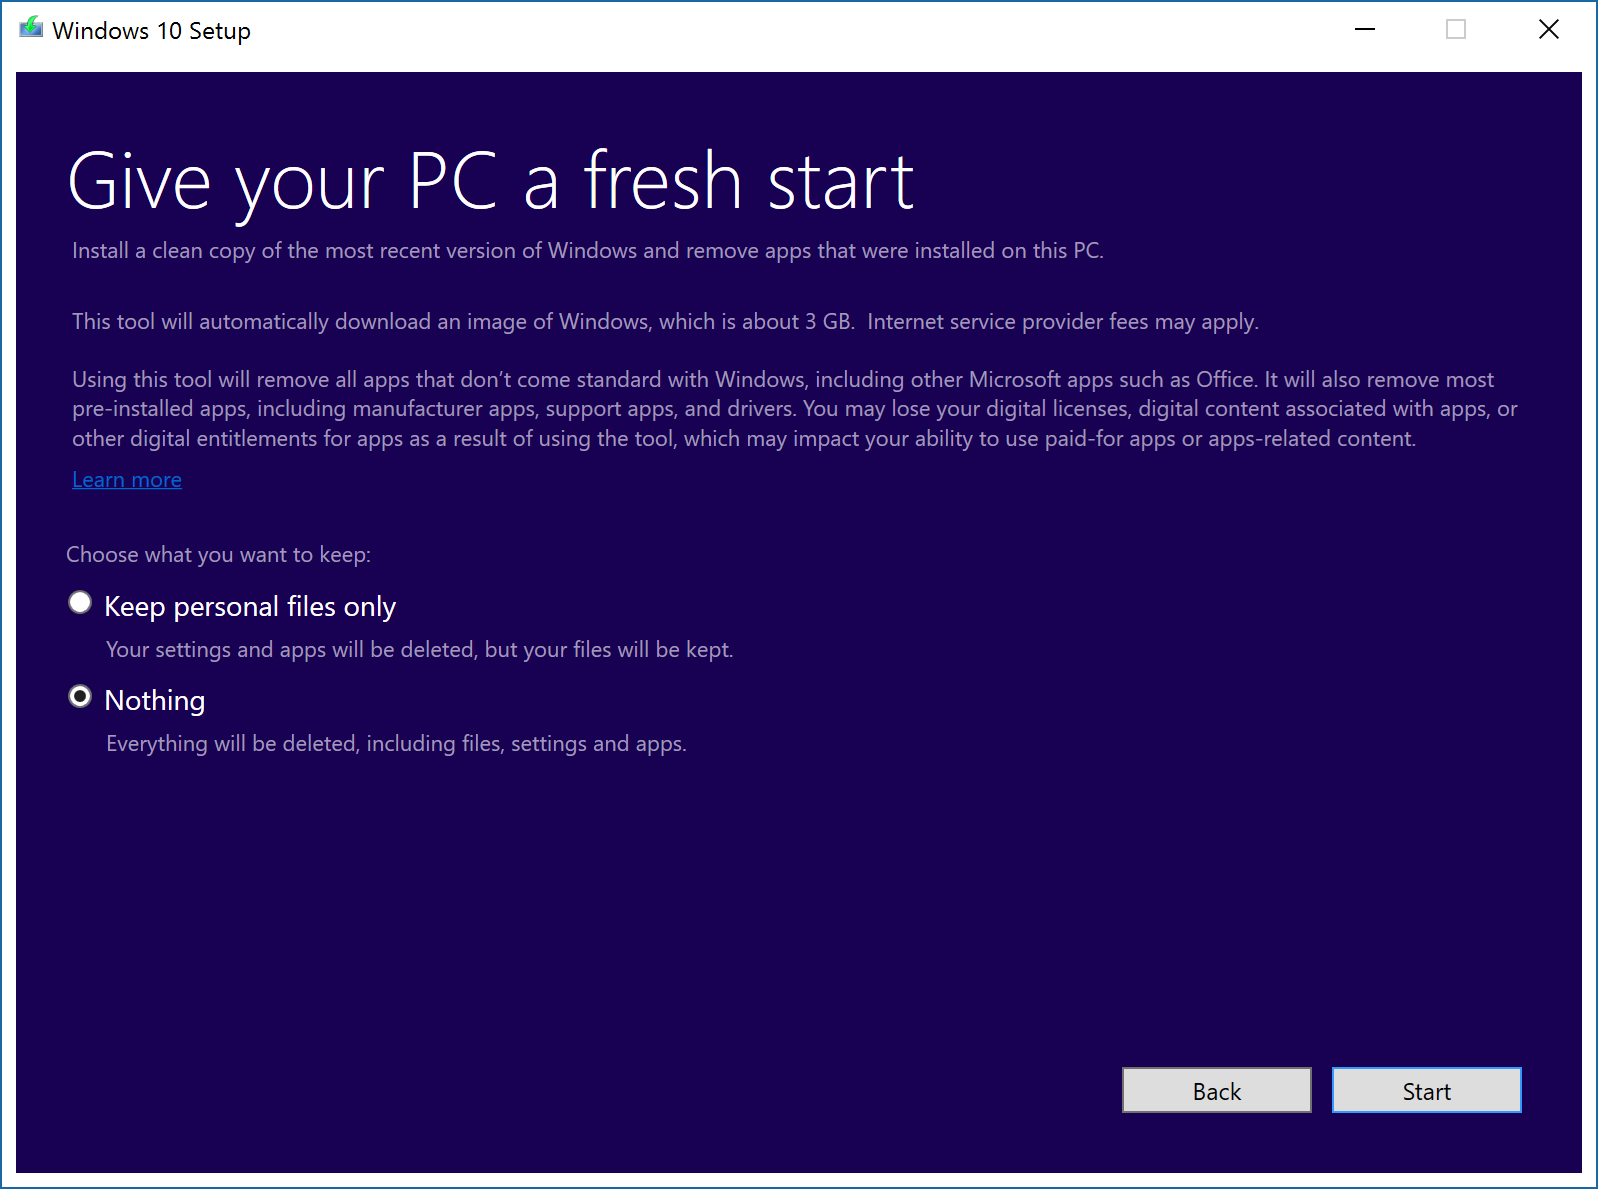Choose the 'Nothing' radio button
The height and width of the screenshot is (1189, 1598).
click(80, 697)
